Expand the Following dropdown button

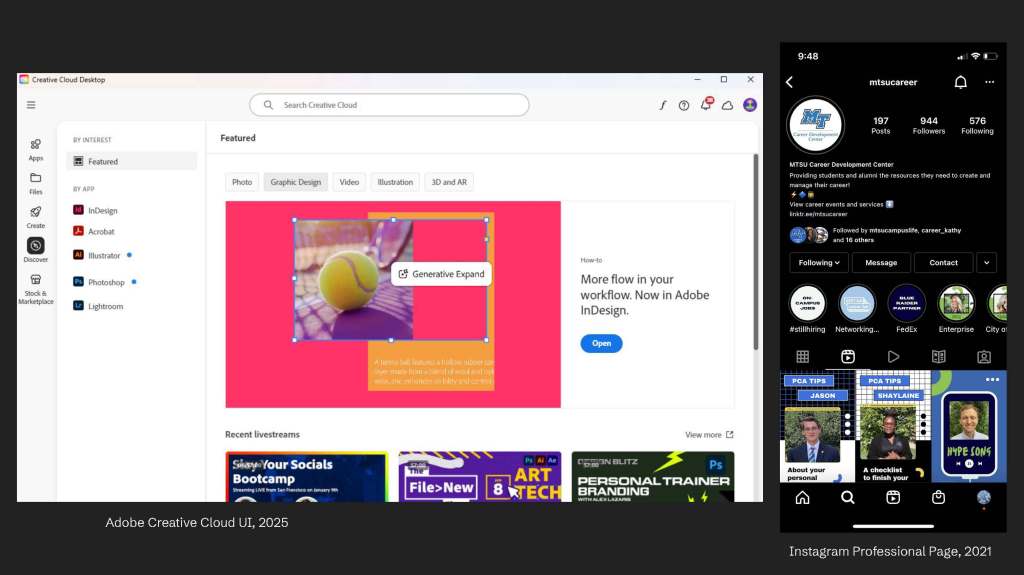[x=819, y=263]
